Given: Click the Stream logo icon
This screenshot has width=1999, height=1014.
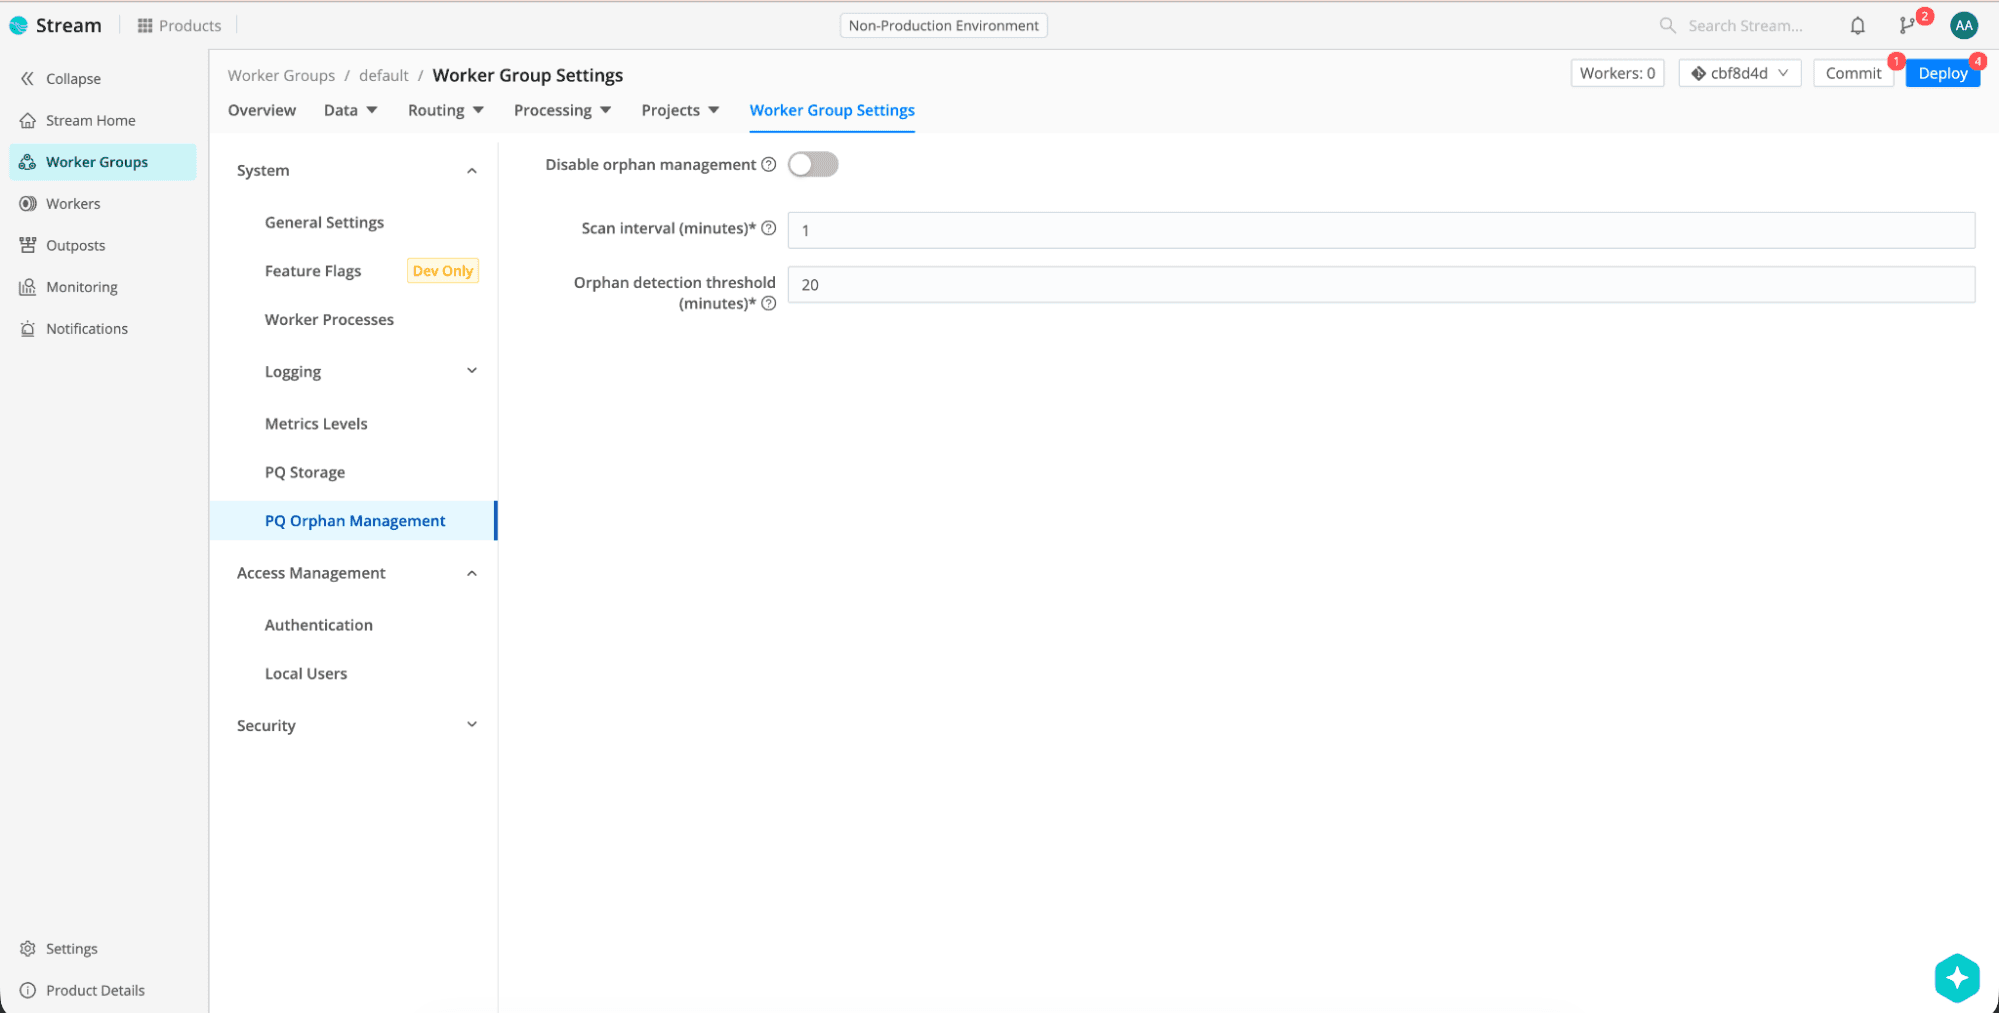Looking at the screenshot, I should [18, 25].
